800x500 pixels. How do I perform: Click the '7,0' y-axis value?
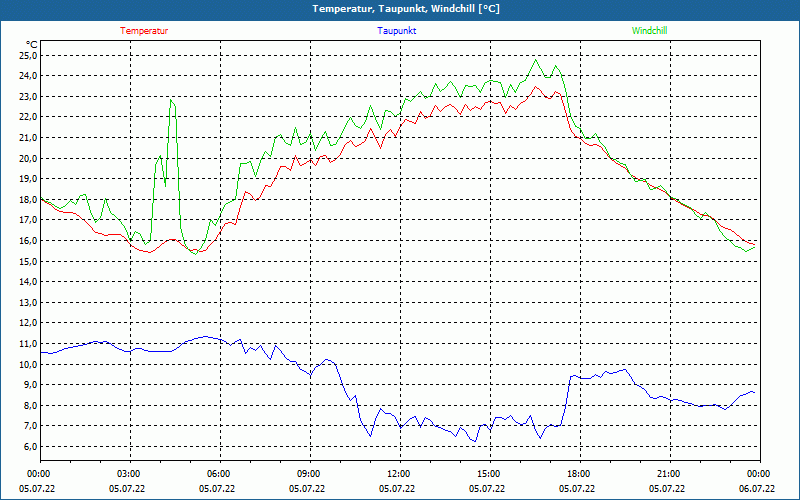point(31,426)
